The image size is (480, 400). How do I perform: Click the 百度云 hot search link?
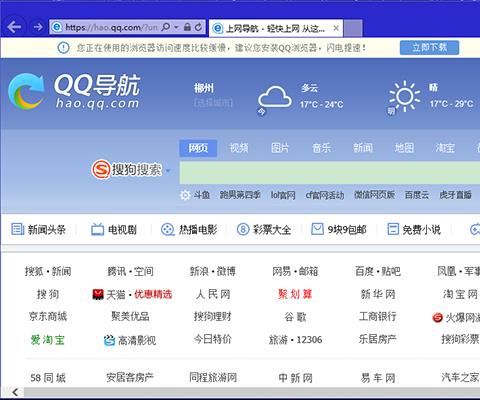point(417,195)
